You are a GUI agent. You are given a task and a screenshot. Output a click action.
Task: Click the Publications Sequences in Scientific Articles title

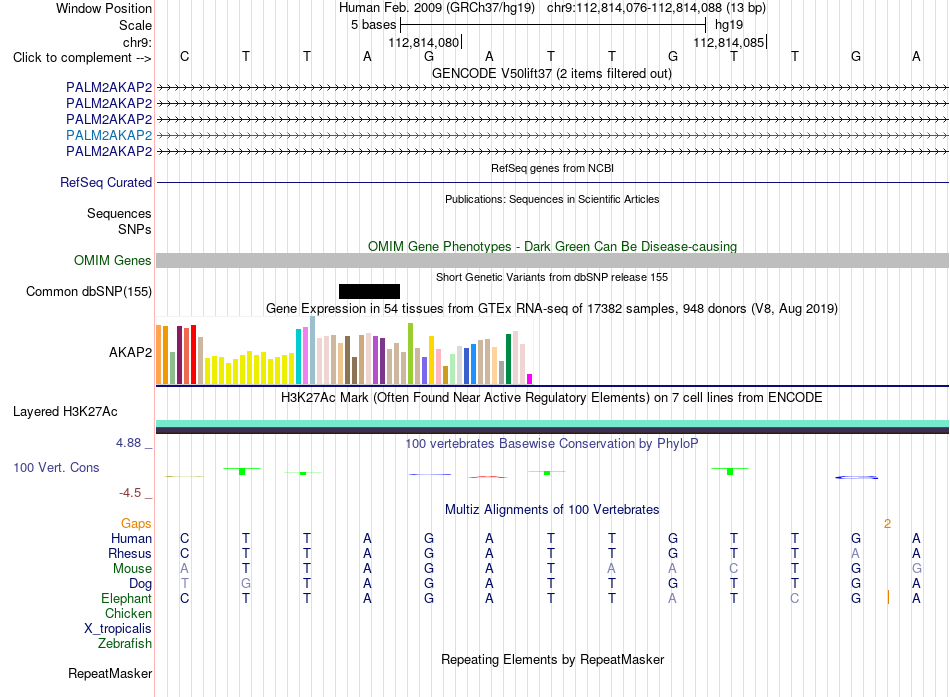pyautogui.click(x=552, y=199)
